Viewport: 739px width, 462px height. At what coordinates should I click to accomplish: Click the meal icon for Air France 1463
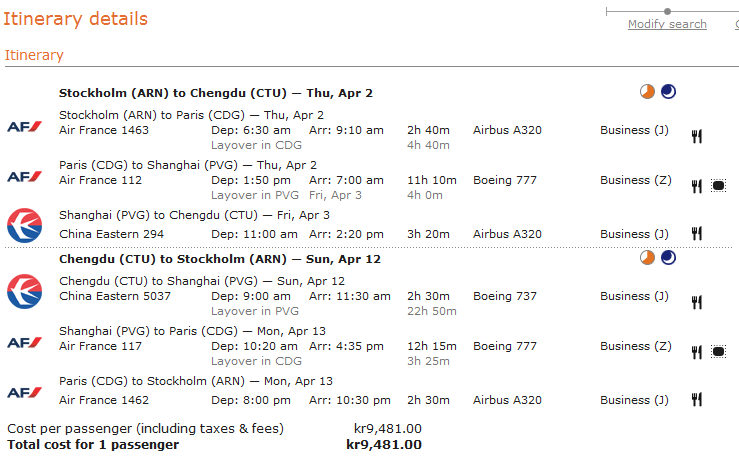[697, 136]
